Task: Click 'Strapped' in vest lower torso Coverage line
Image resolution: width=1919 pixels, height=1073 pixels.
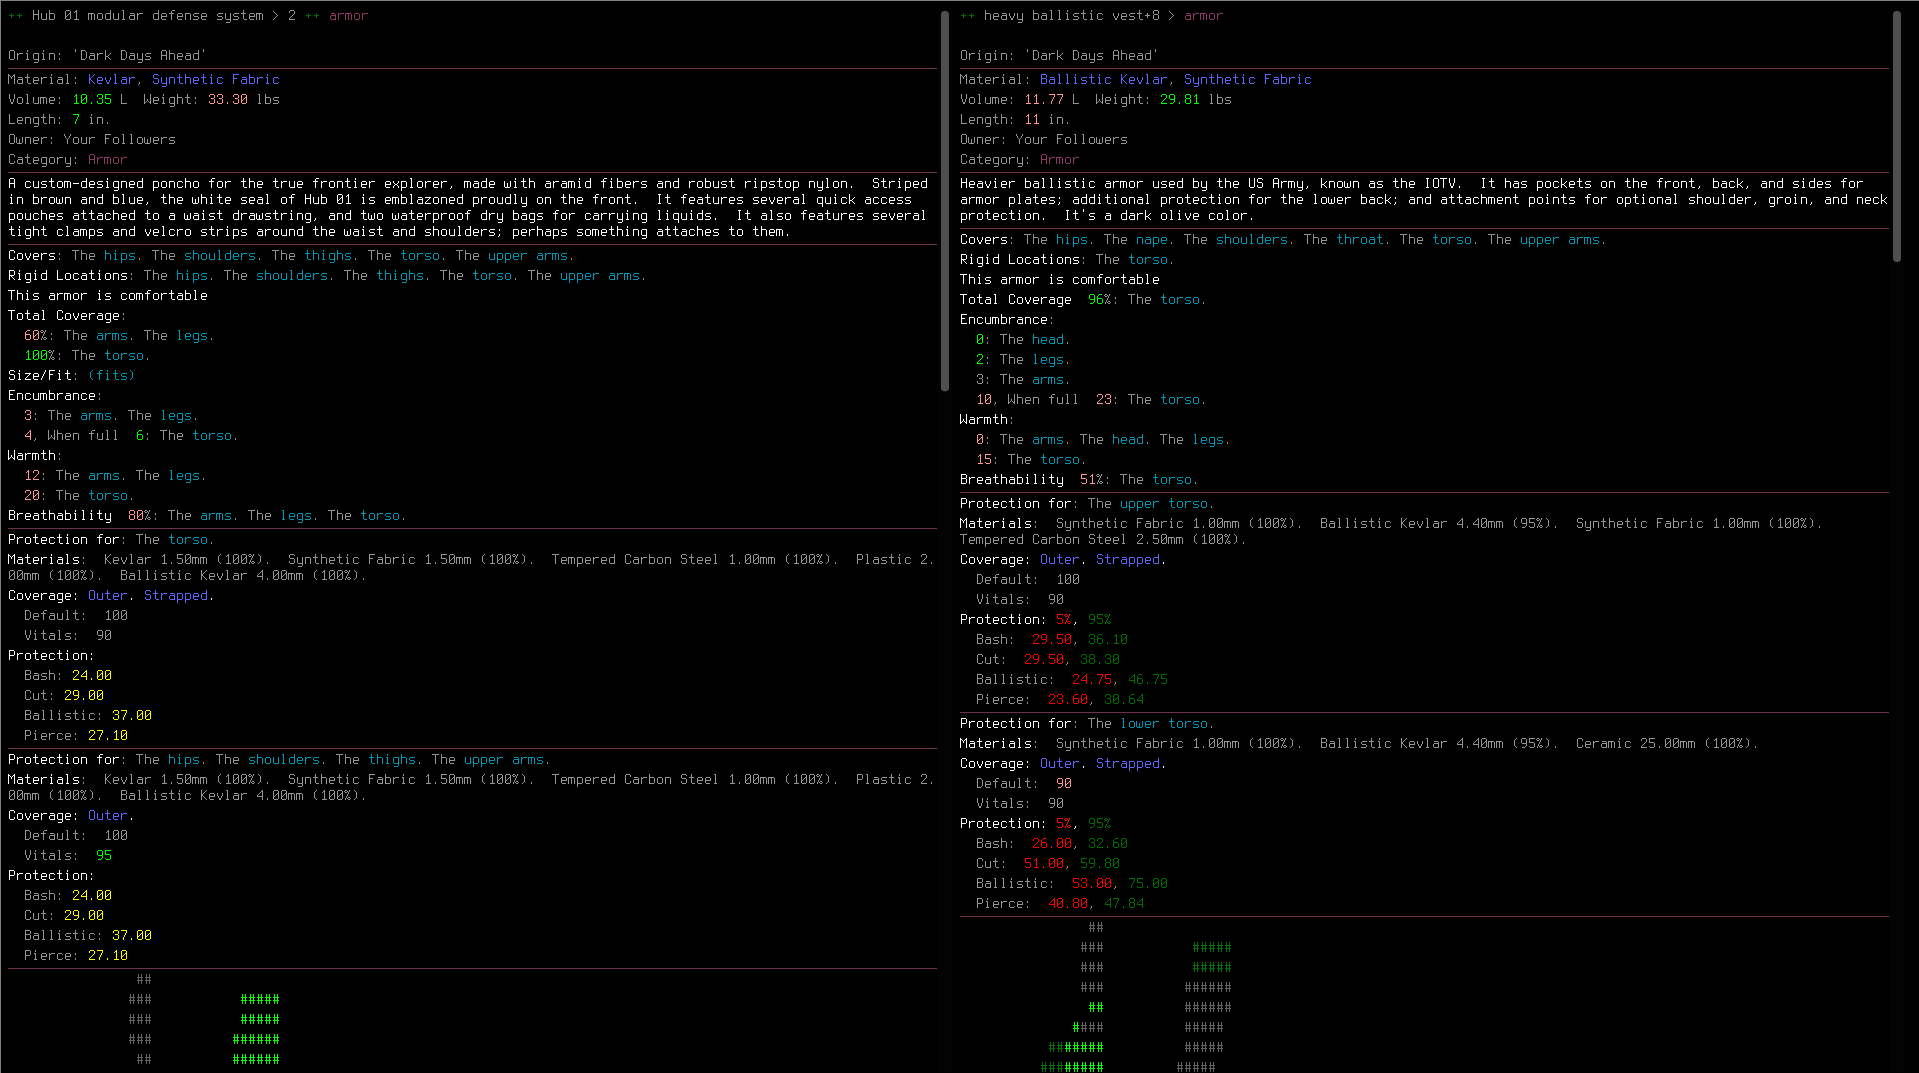Action: 1128,764
